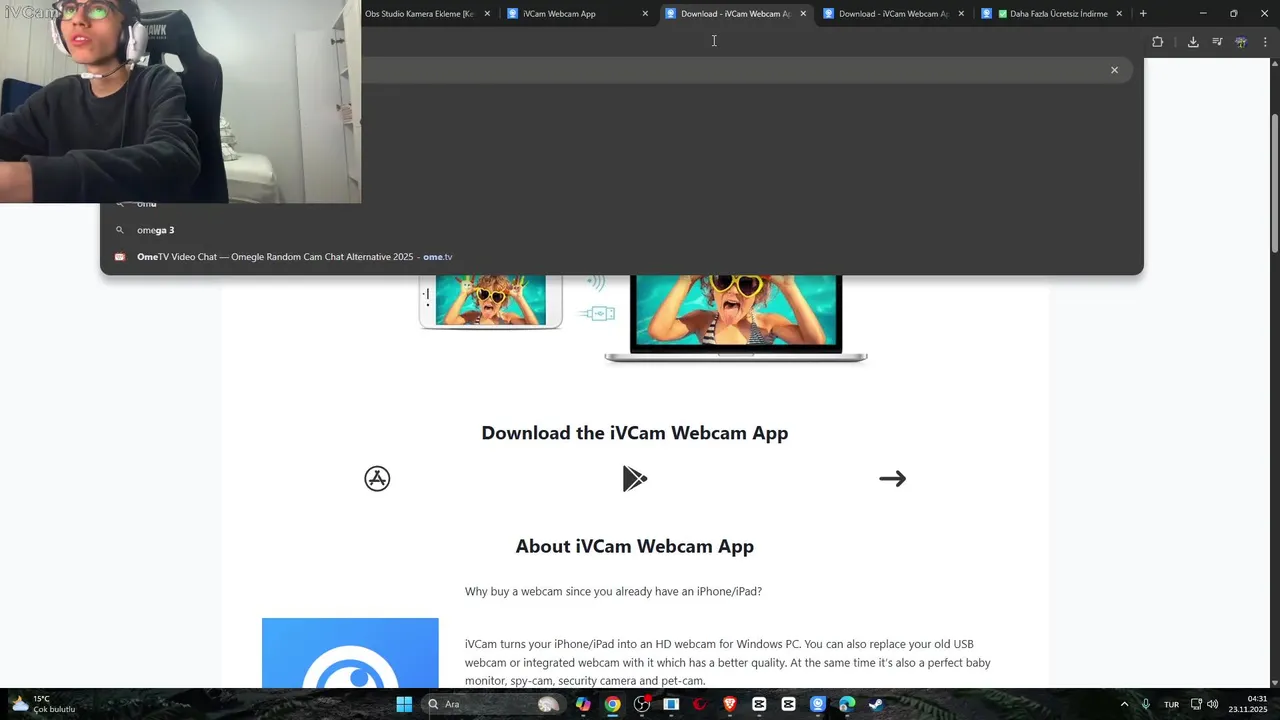Switch the TUR keyboard language indicator
The width and height of the screenshot is (1280, 720).
(x=1171, y=705)
